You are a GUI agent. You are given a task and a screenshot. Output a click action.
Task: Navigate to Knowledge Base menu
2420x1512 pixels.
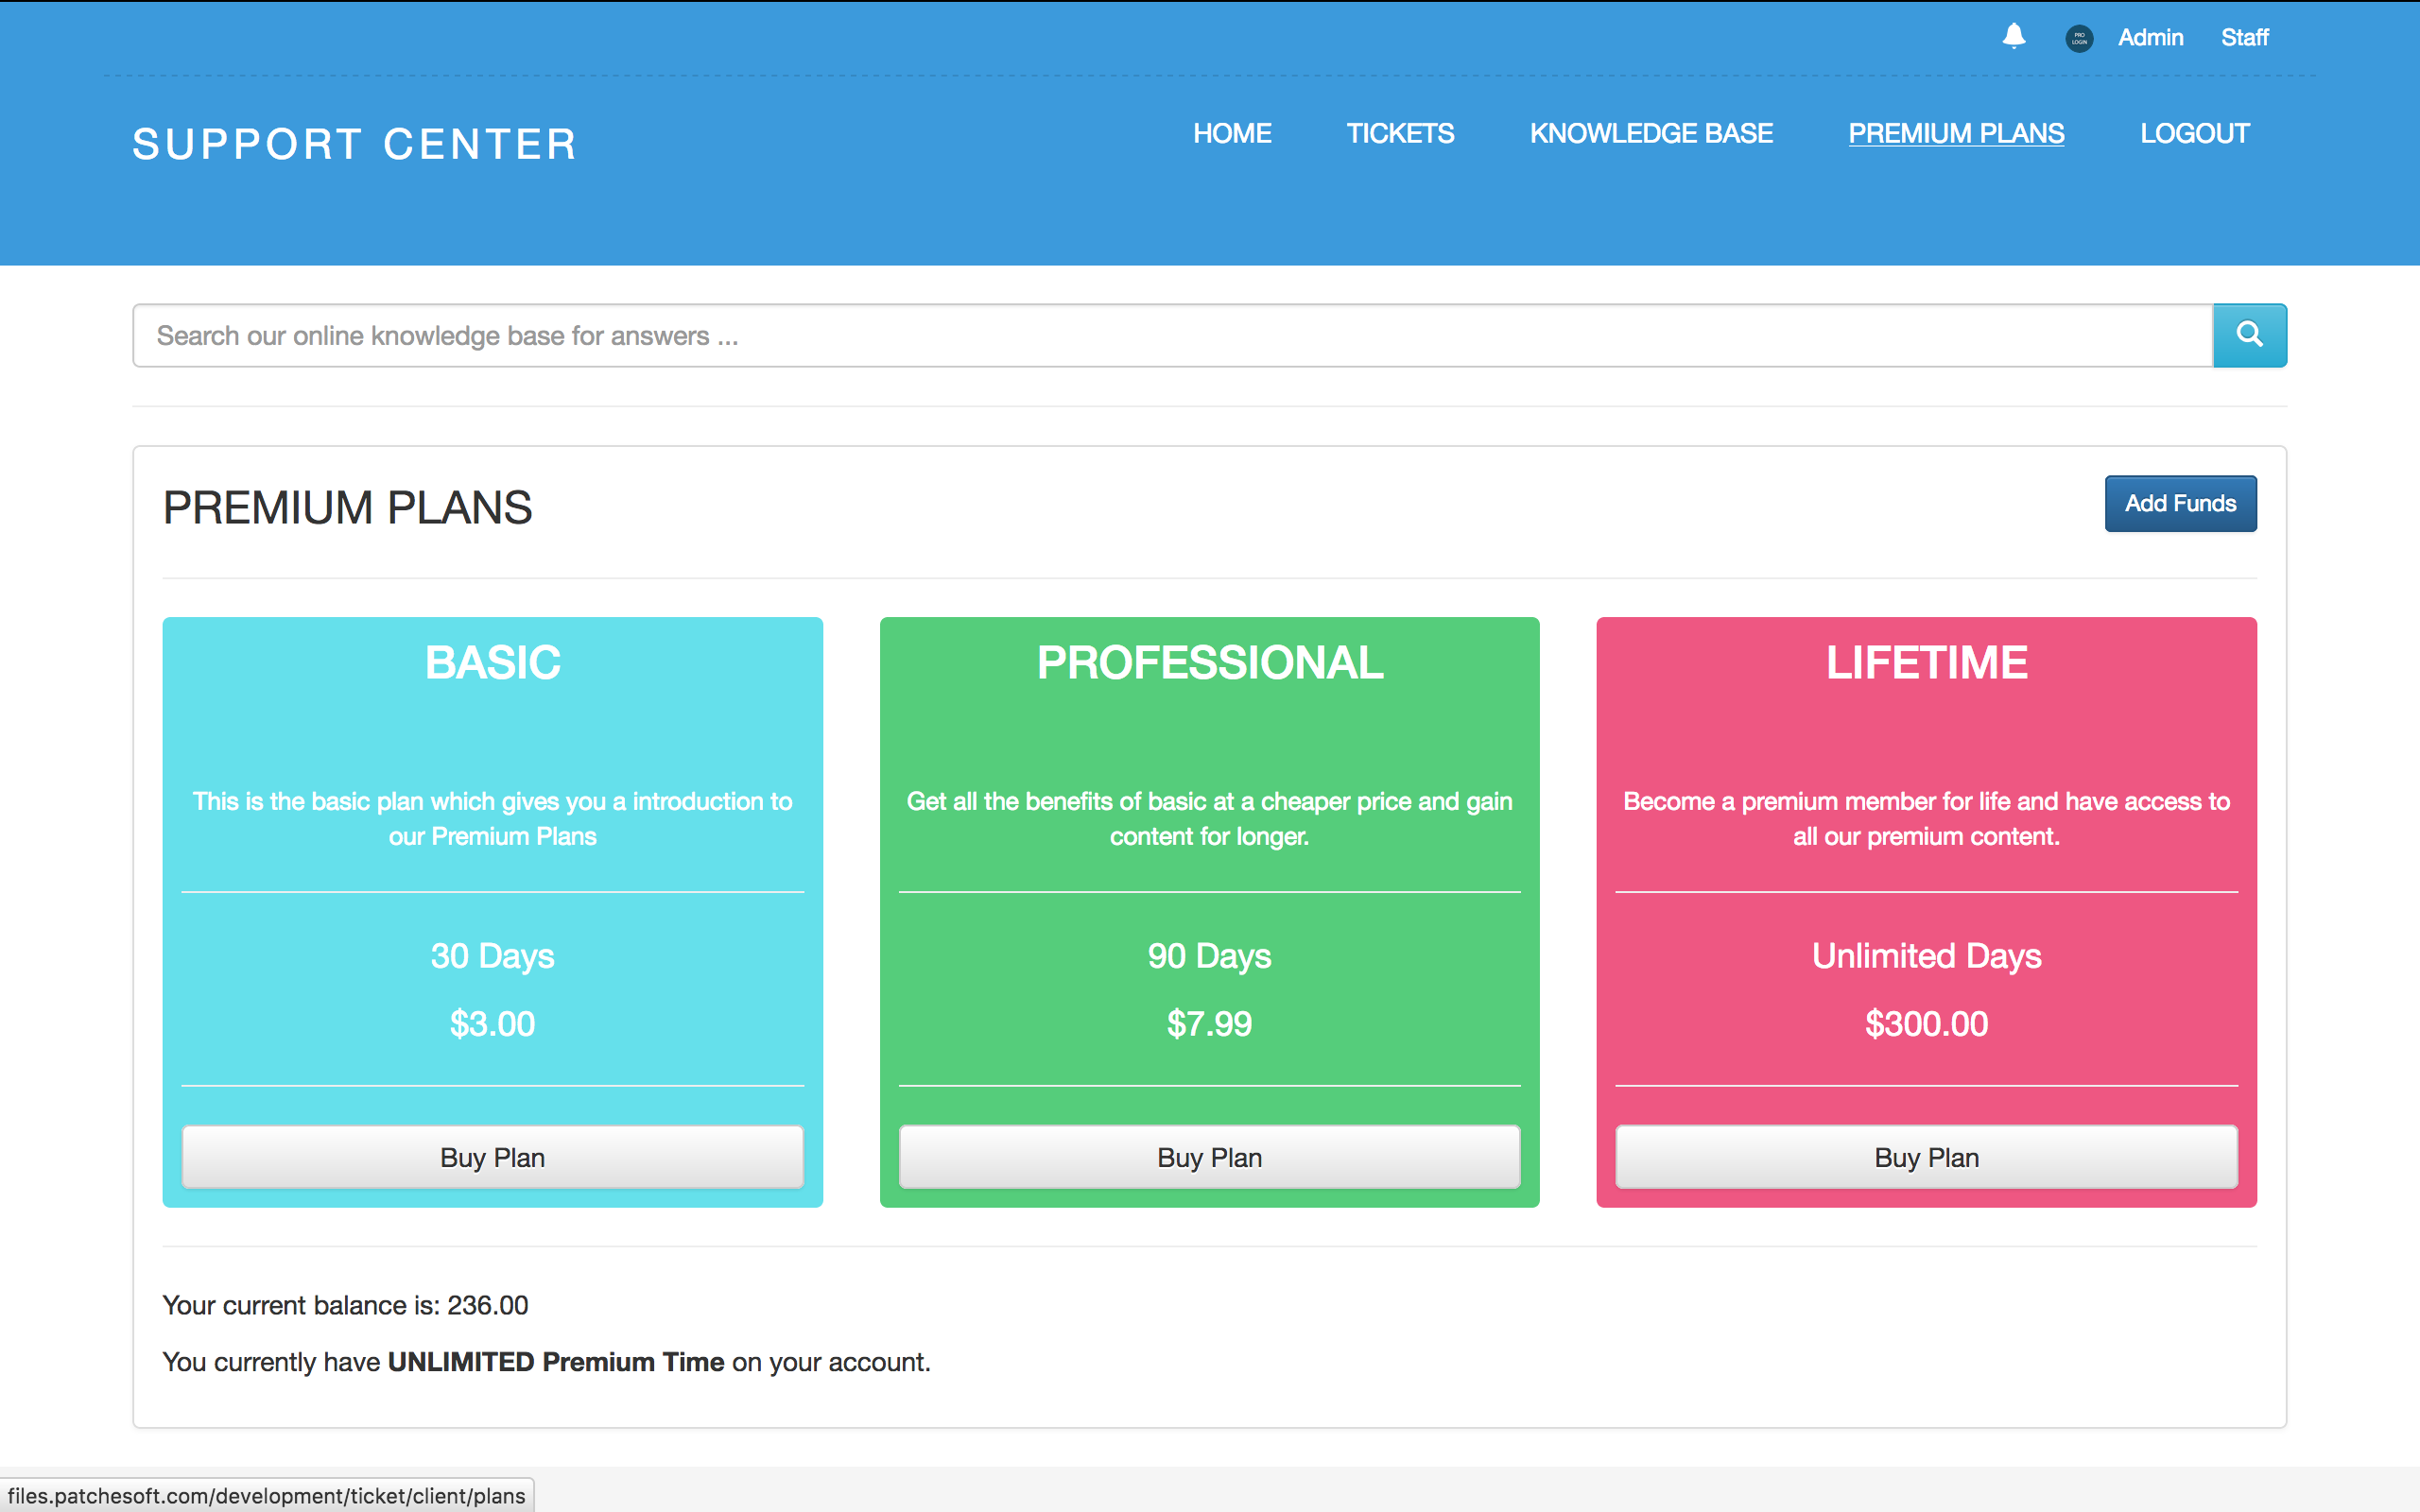tap(1650, 133)
